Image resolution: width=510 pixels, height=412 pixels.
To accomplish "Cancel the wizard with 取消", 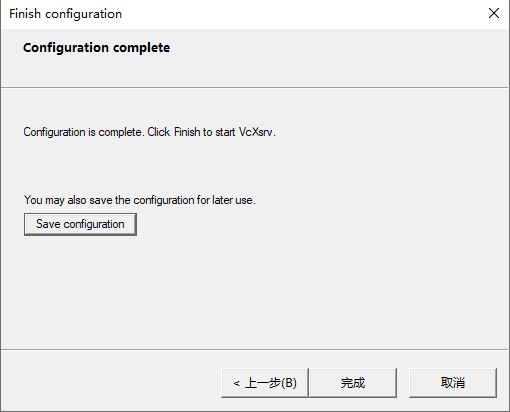I will tap(453, 383).
